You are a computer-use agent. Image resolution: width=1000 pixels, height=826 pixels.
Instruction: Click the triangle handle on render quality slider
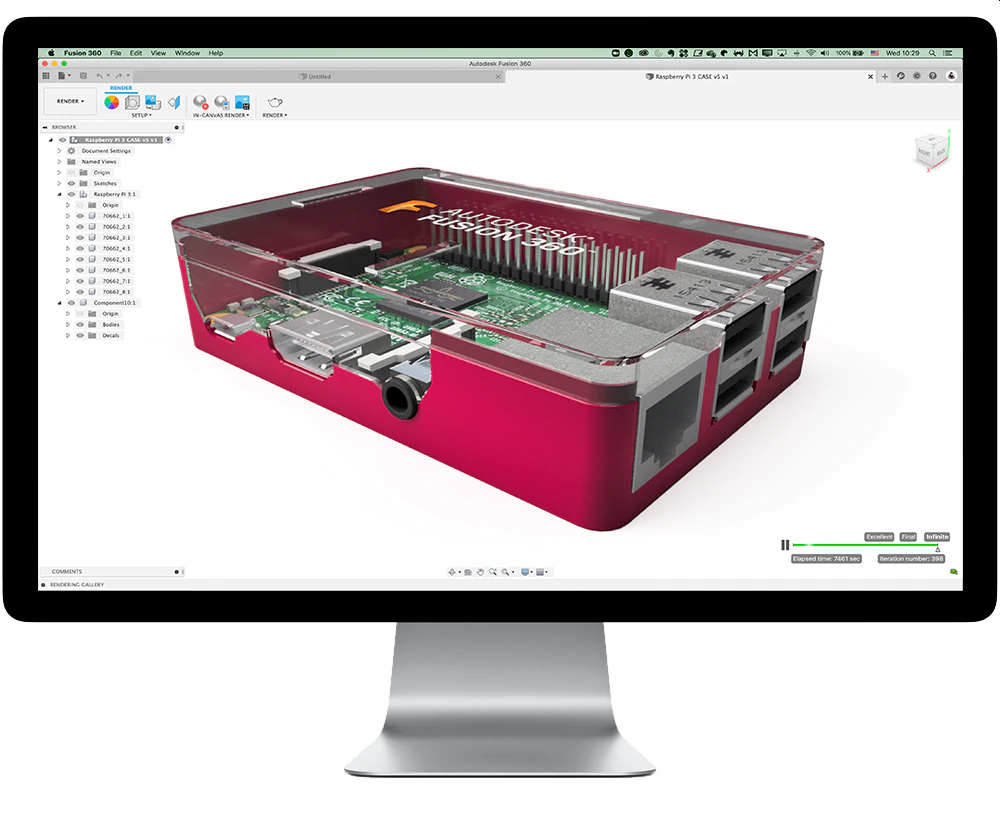938,549
